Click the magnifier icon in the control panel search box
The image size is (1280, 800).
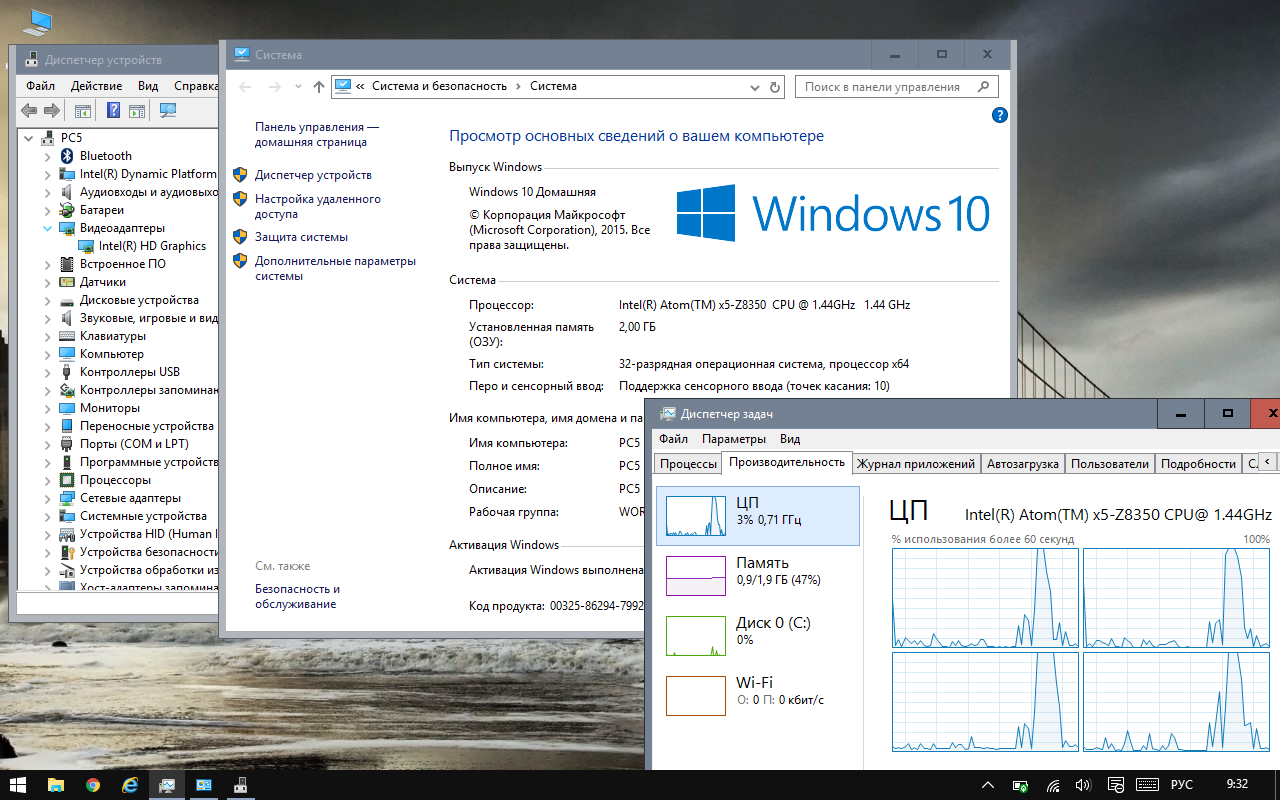(x=984, y=87)
